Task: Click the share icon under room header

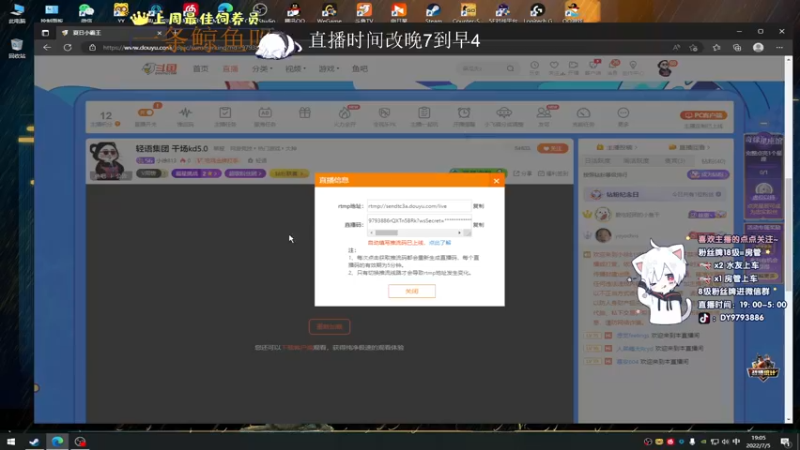Action: (x=522, y=174)
